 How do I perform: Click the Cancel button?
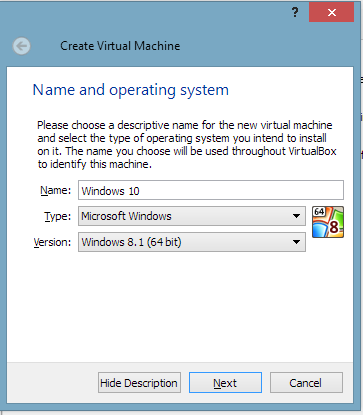coord(306,383)
